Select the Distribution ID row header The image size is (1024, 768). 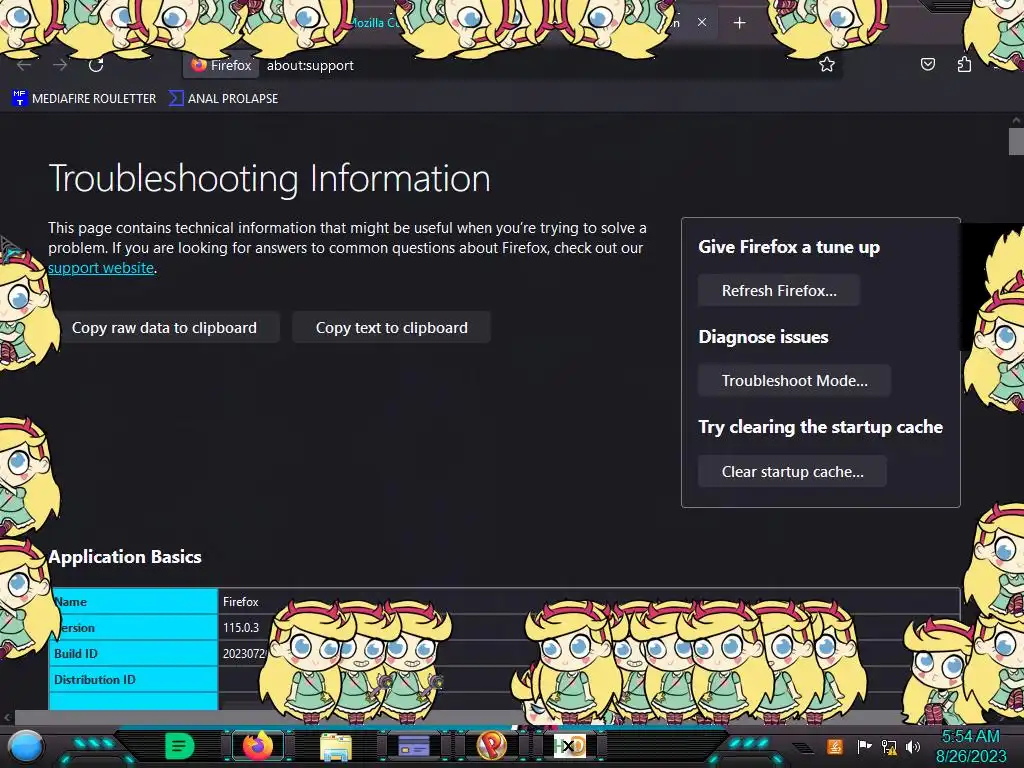coord(133,679)
